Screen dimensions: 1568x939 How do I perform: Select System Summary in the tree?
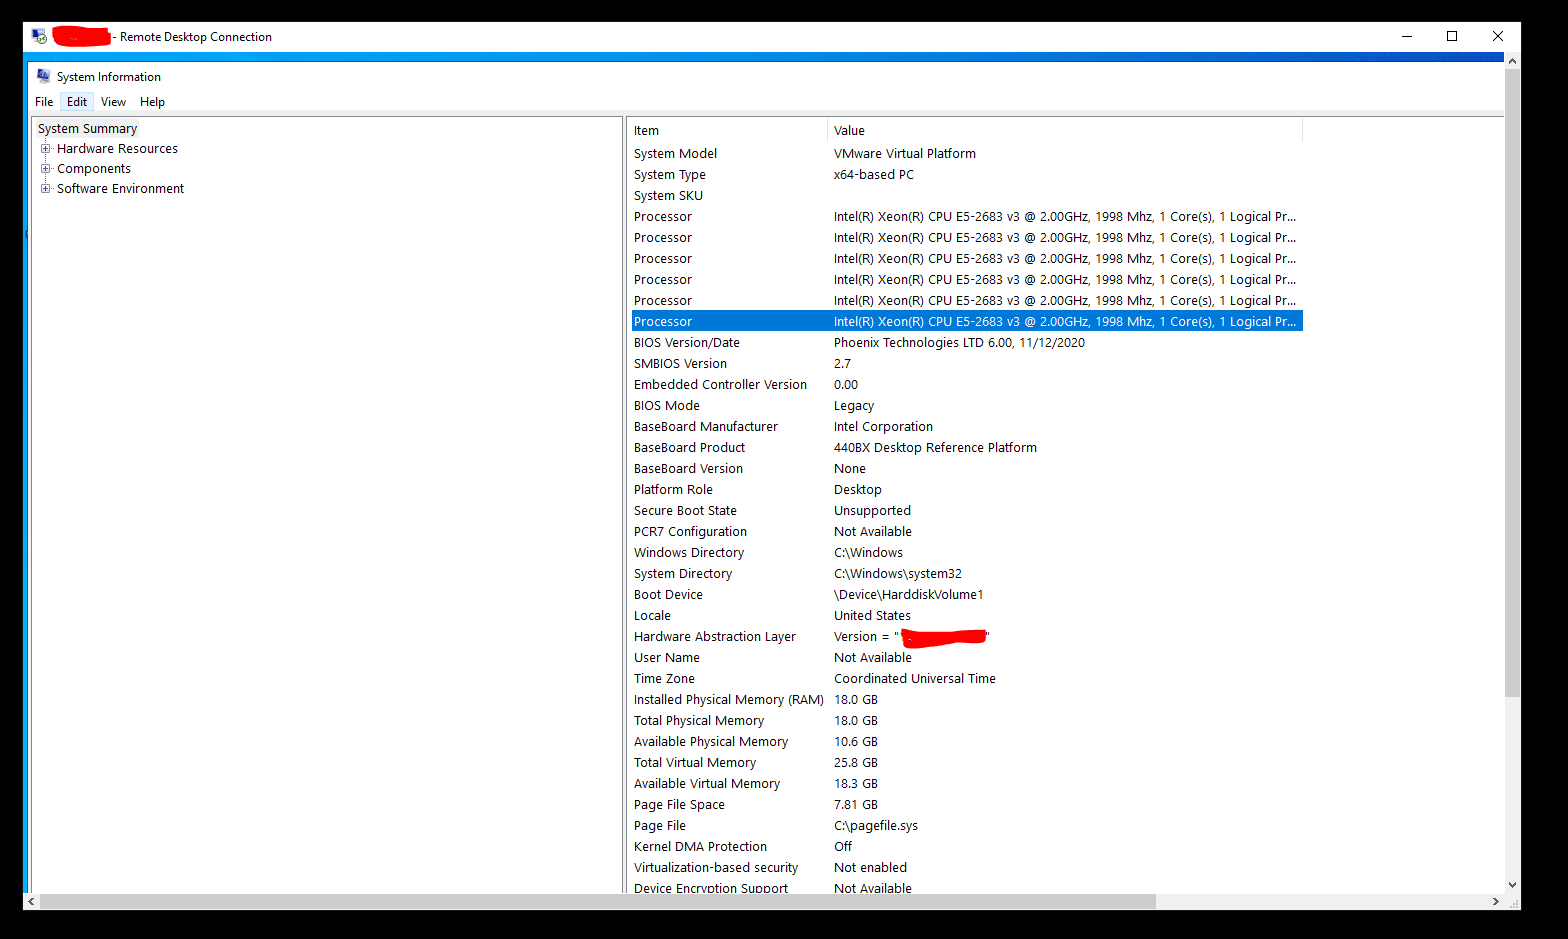point(87,129)
